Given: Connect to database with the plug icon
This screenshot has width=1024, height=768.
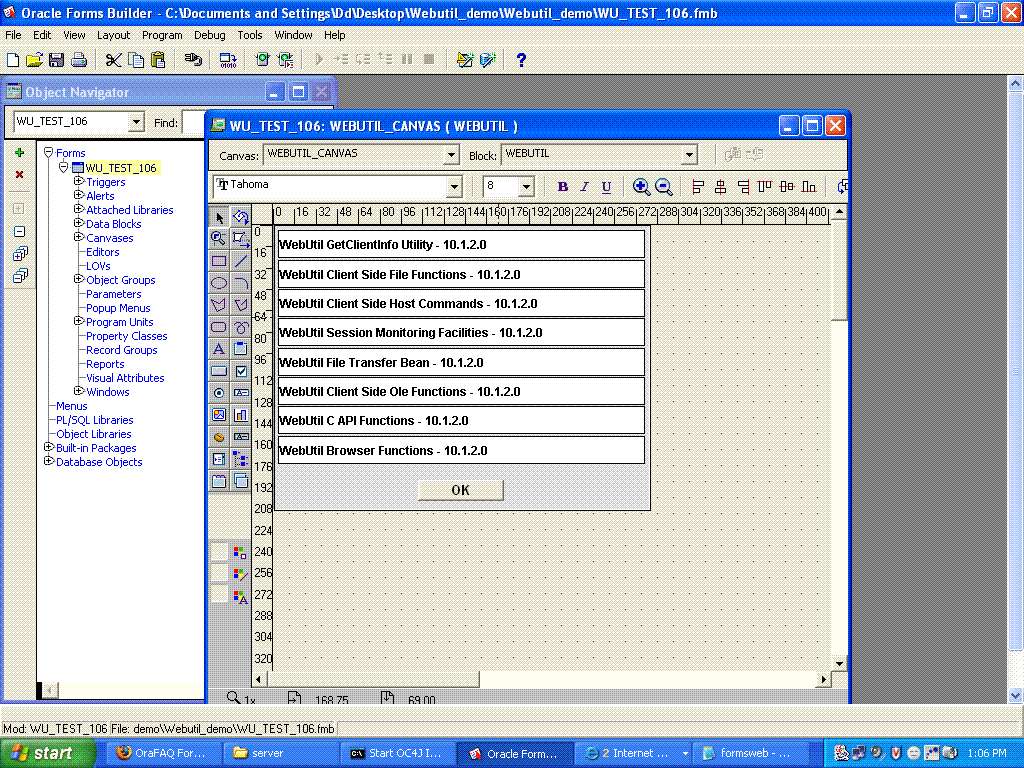Looking at the screenshot, I should tap(193, 60).
